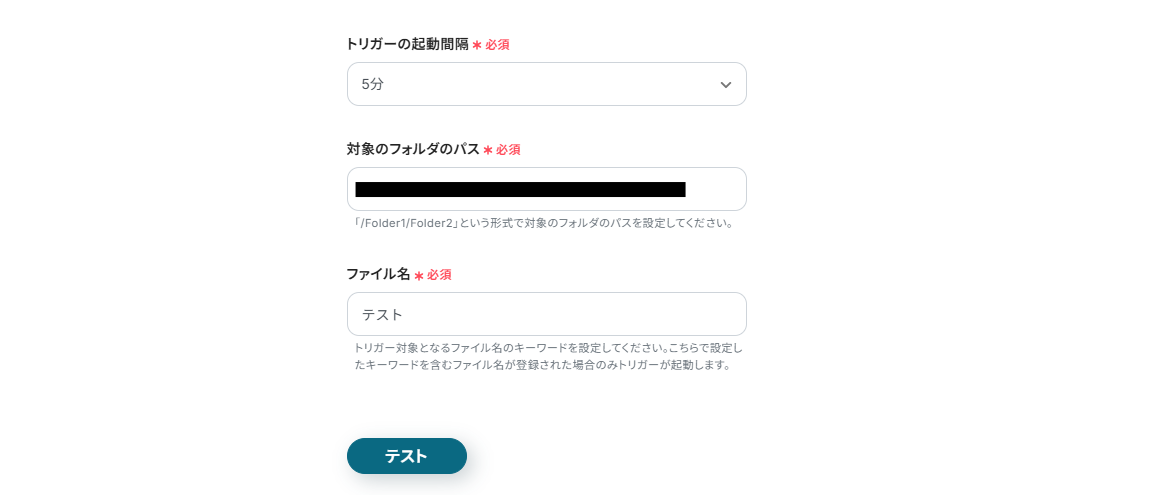
Task: Click the ファイル名 label
Action: click(378, 274)
